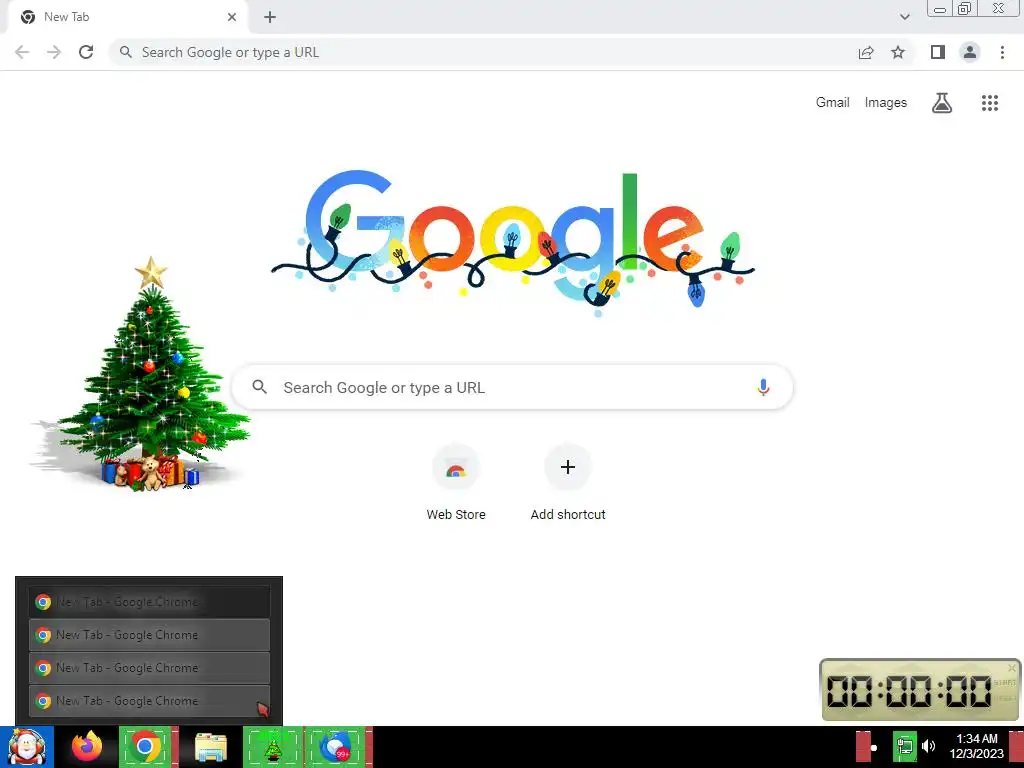Open File Explorer from the taskbar

click(x=210, y=748)
